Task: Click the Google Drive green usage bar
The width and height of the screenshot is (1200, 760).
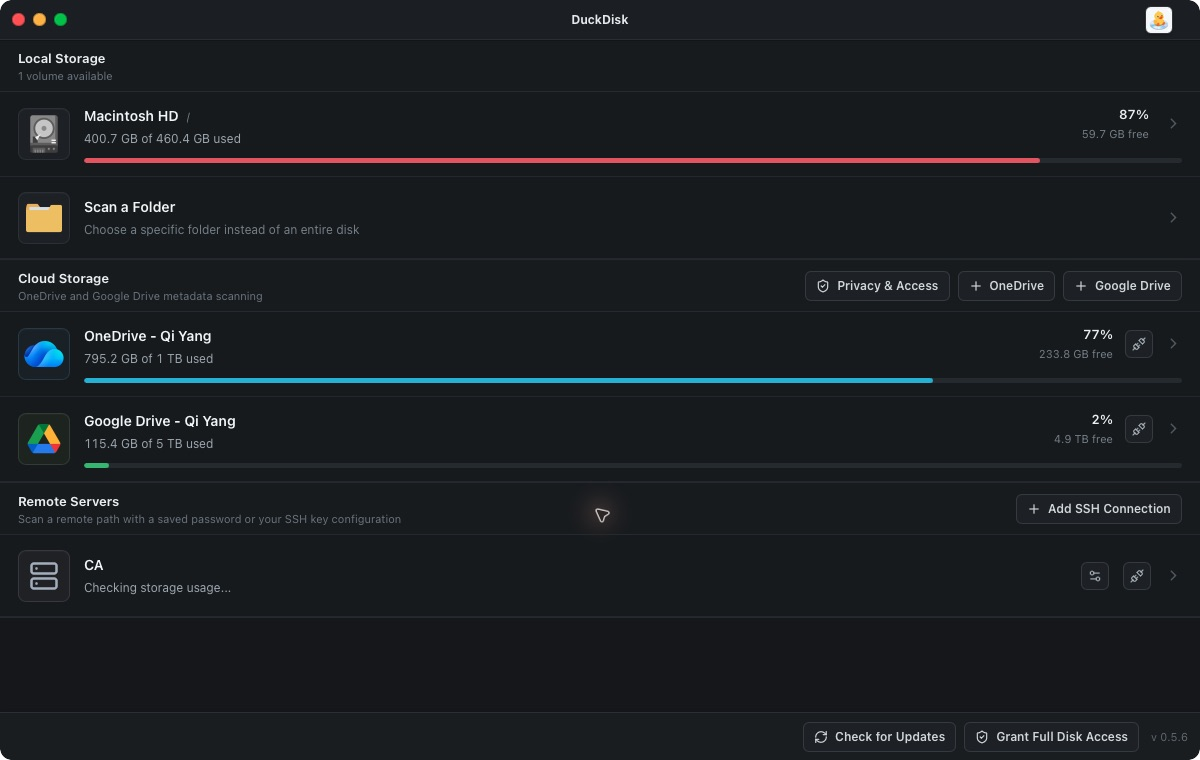Action: (96, 465)
